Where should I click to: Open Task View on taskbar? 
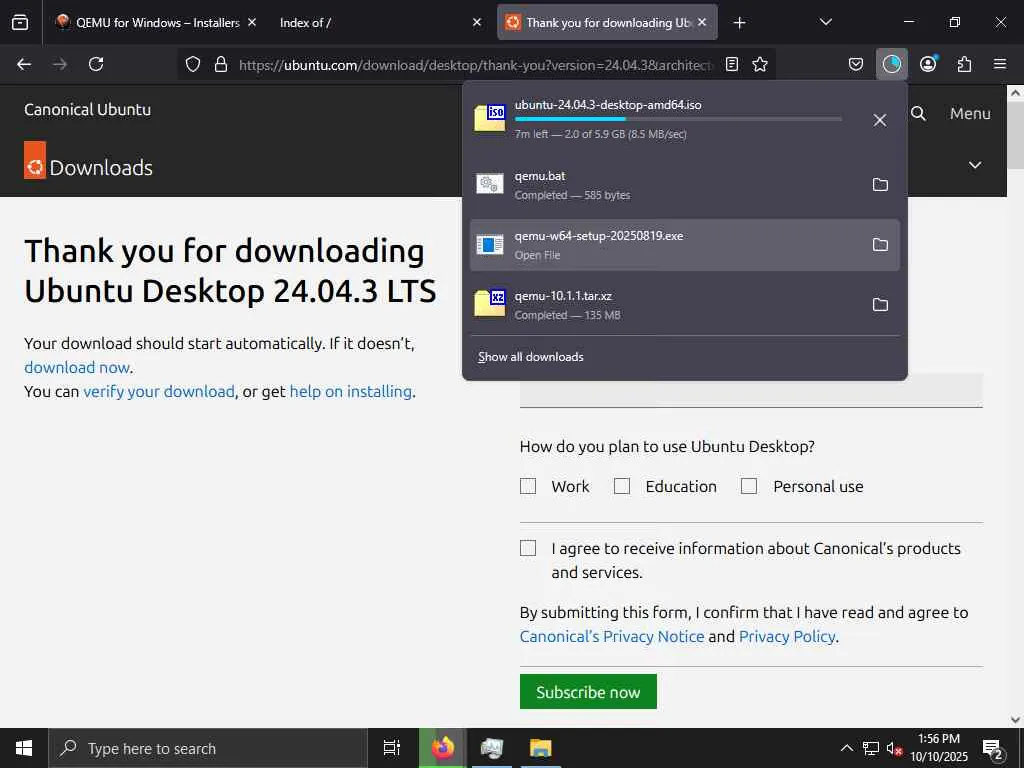392,748
